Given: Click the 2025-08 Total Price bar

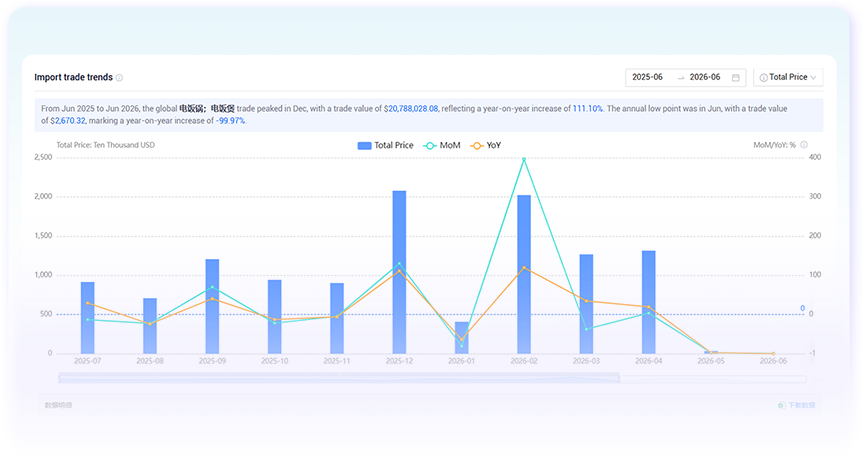Looking at the screenshot, I should coord(150,326).
